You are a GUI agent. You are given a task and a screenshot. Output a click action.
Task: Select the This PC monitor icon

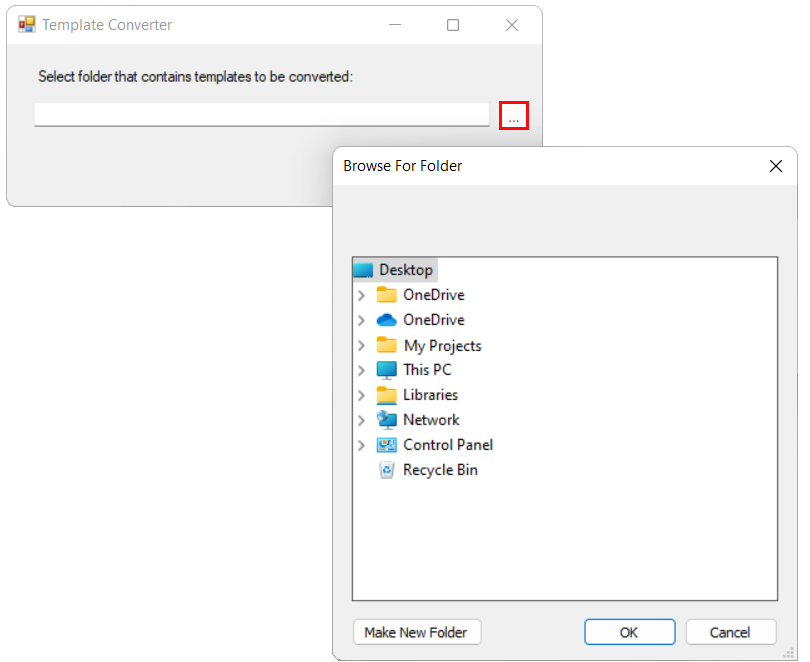386,370
